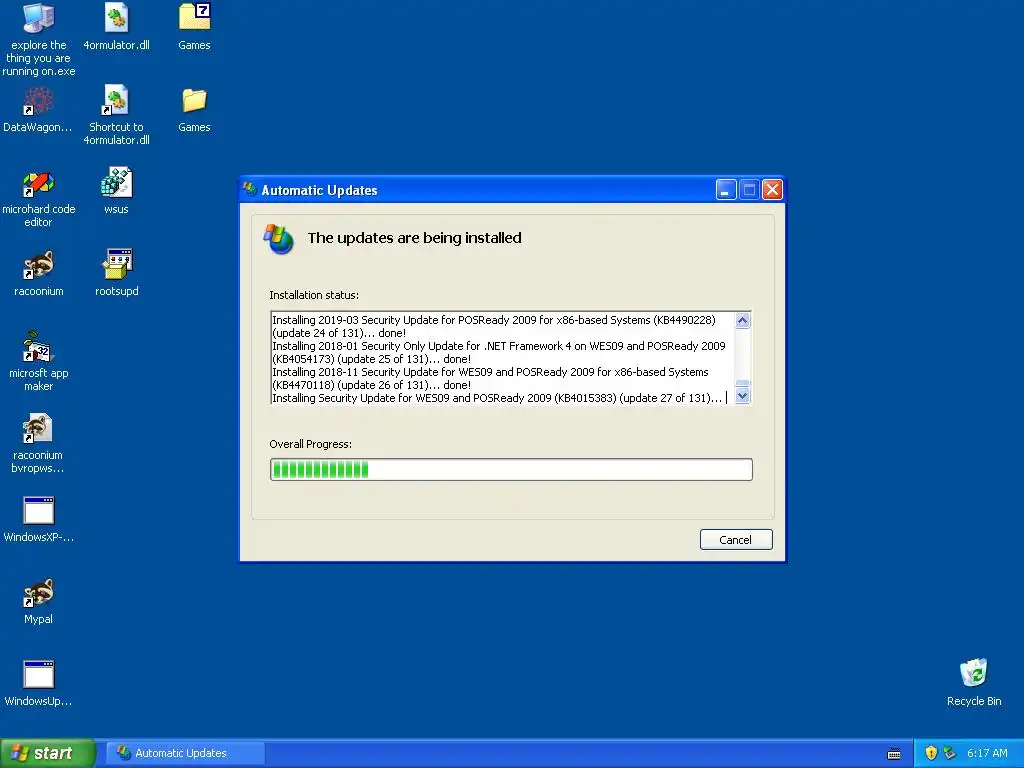Click the KB4470118 update 26 line
This screenshot has width=1024, height=768.
pos(490,379)
